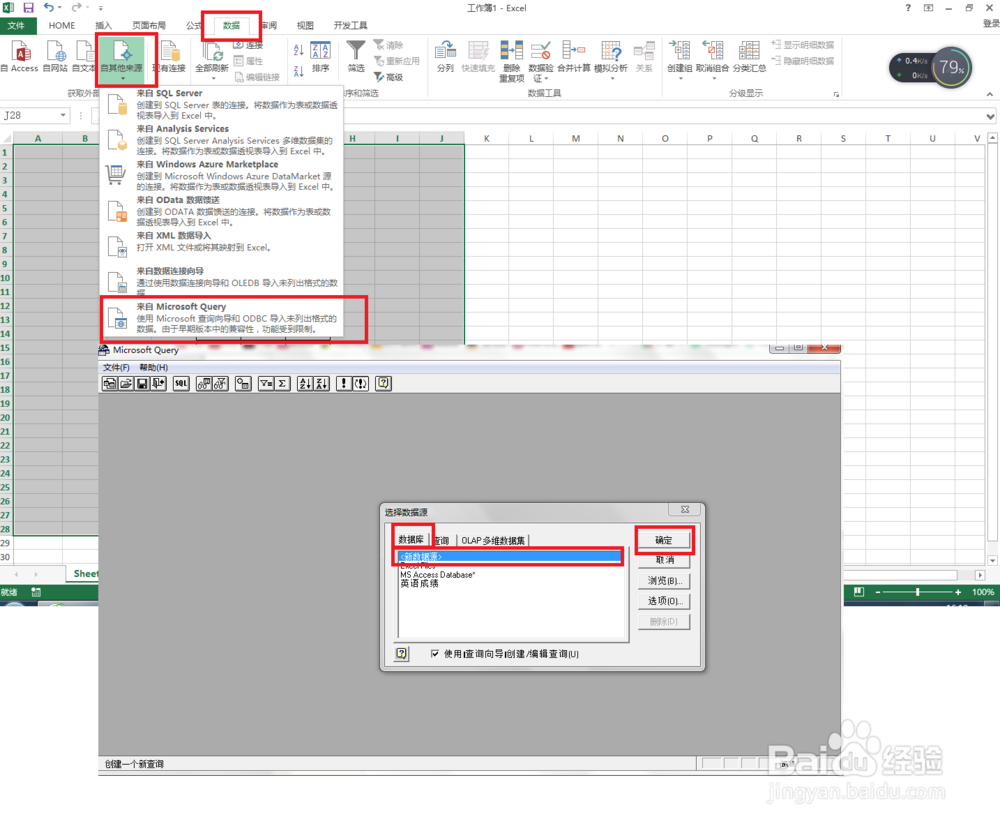Expand Data Validation (数据验证) dropdown
This screenshot has width=1000, height=826.
(x=547, y=79)
